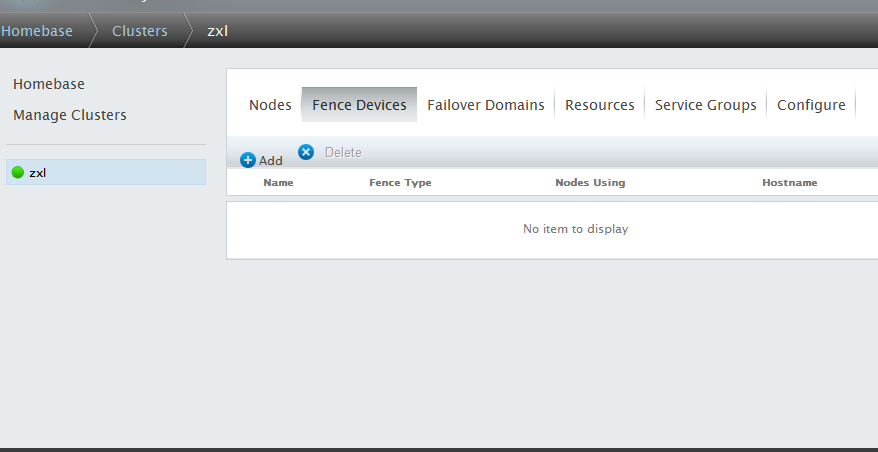Open the Nodes tab
878x452 pixels.
[270, 105]
